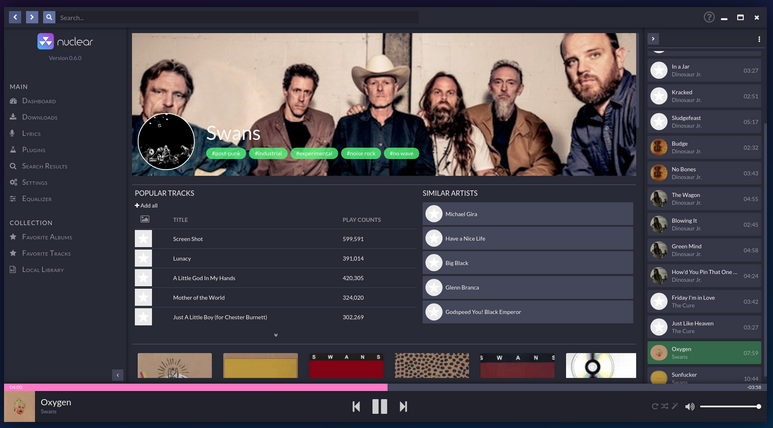Pause playback
This screenshot has height=428, width=773.
pyautogui.click(x=380, y=406)
